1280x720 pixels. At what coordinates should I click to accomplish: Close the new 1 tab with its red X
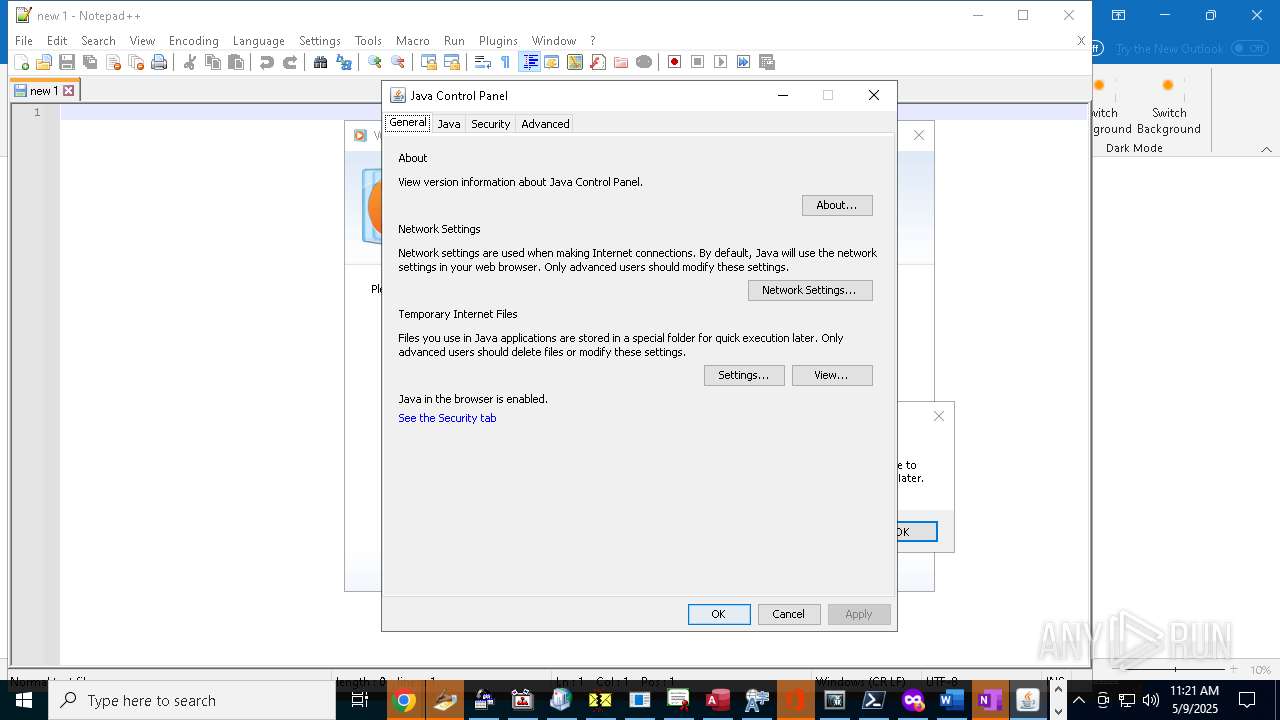(69, 90)
